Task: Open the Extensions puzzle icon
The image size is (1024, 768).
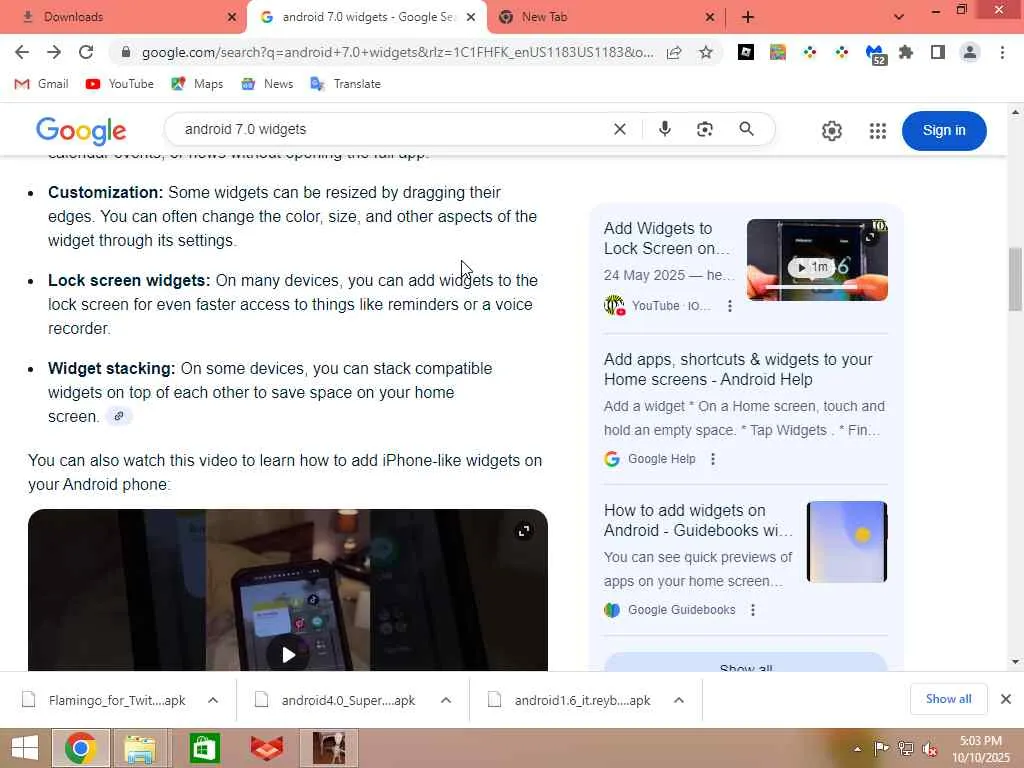Action: pyautogui.click(x=906, y=52)
